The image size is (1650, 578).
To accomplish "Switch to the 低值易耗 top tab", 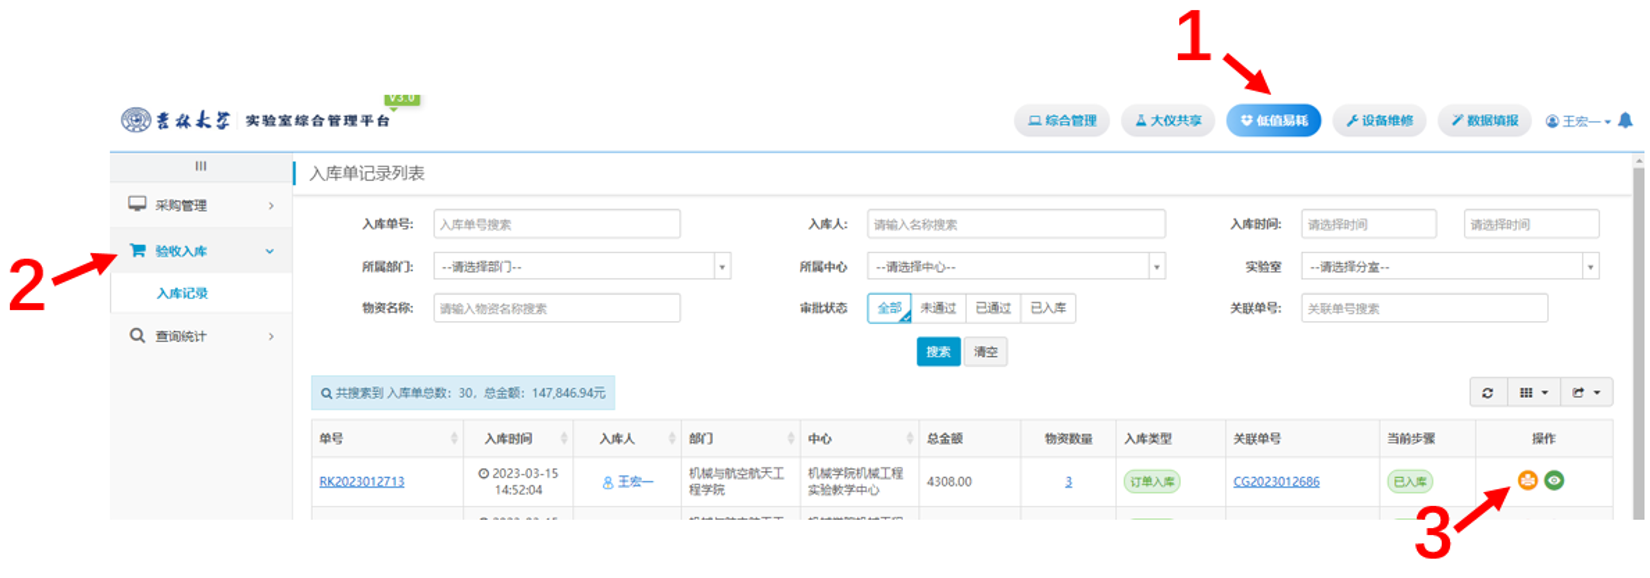I will click(x=1273, y=121).
